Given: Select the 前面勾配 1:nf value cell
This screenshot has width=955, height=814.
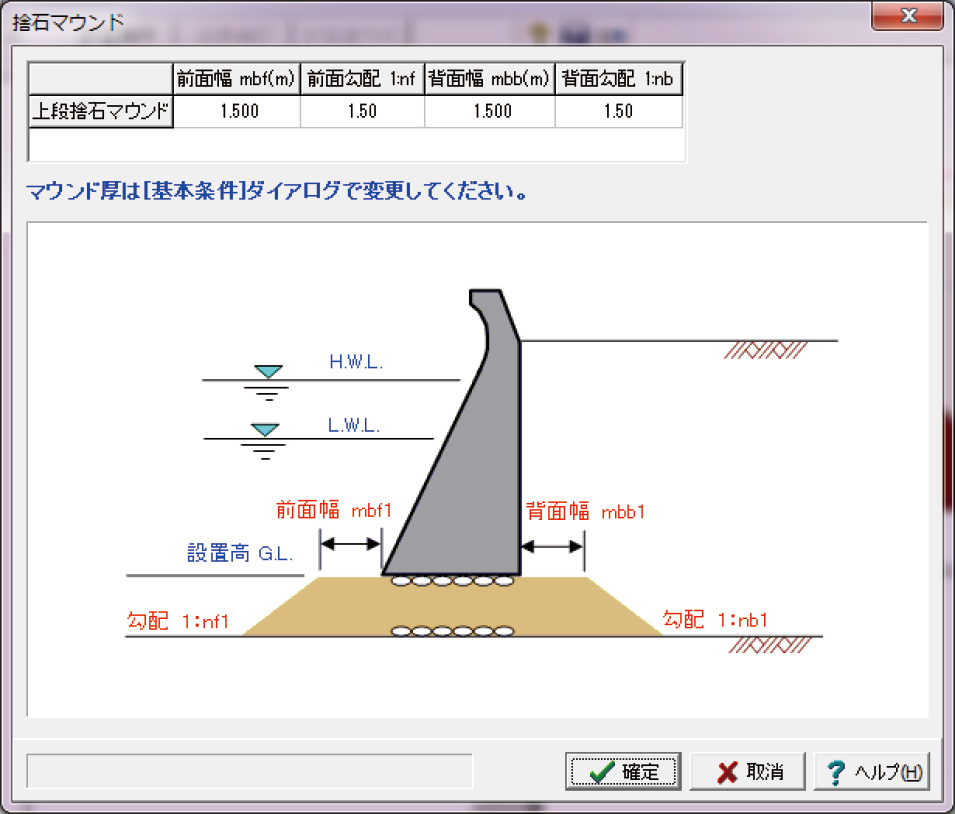Looking at the screenshot, I should point(362,111).
